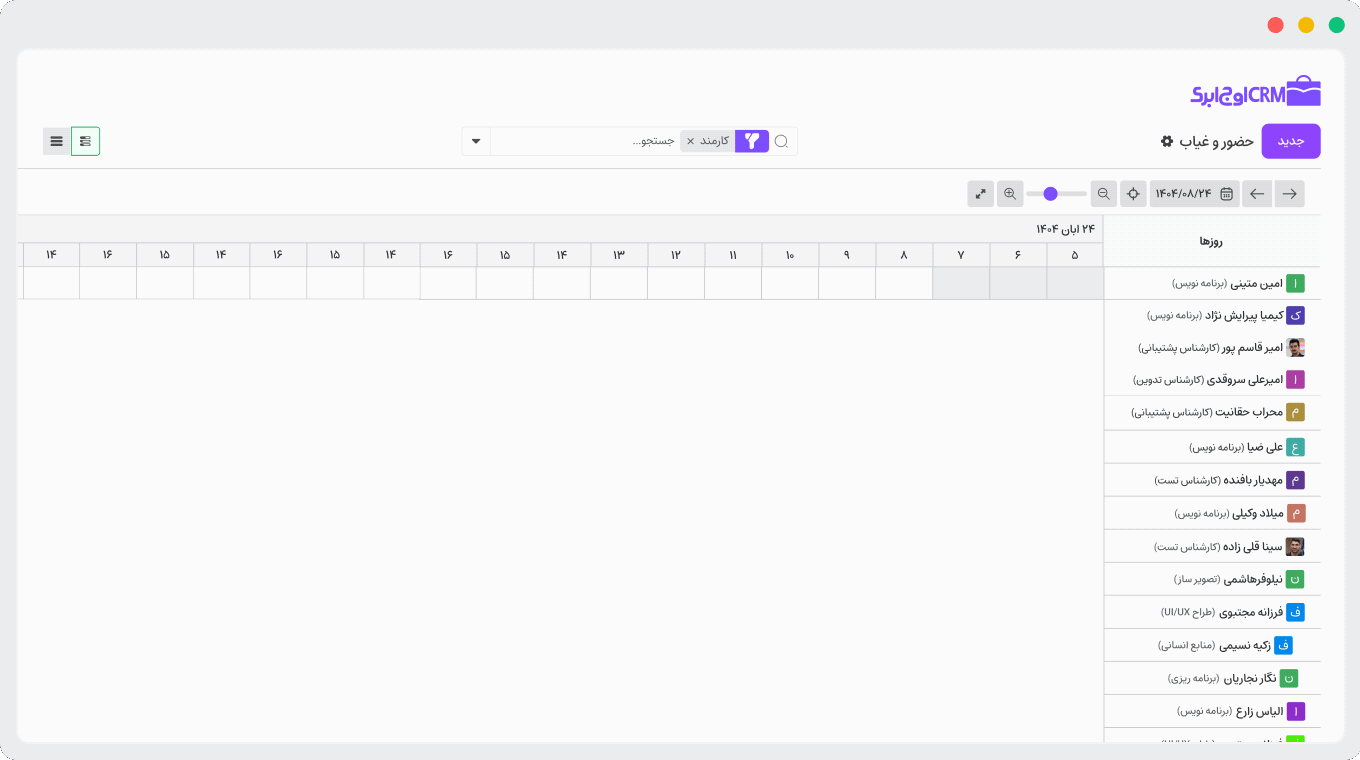Select employee کیمیا پیرایش نژاد
This screenshot has width=1360, height=760.
[x=1212, y=315]
